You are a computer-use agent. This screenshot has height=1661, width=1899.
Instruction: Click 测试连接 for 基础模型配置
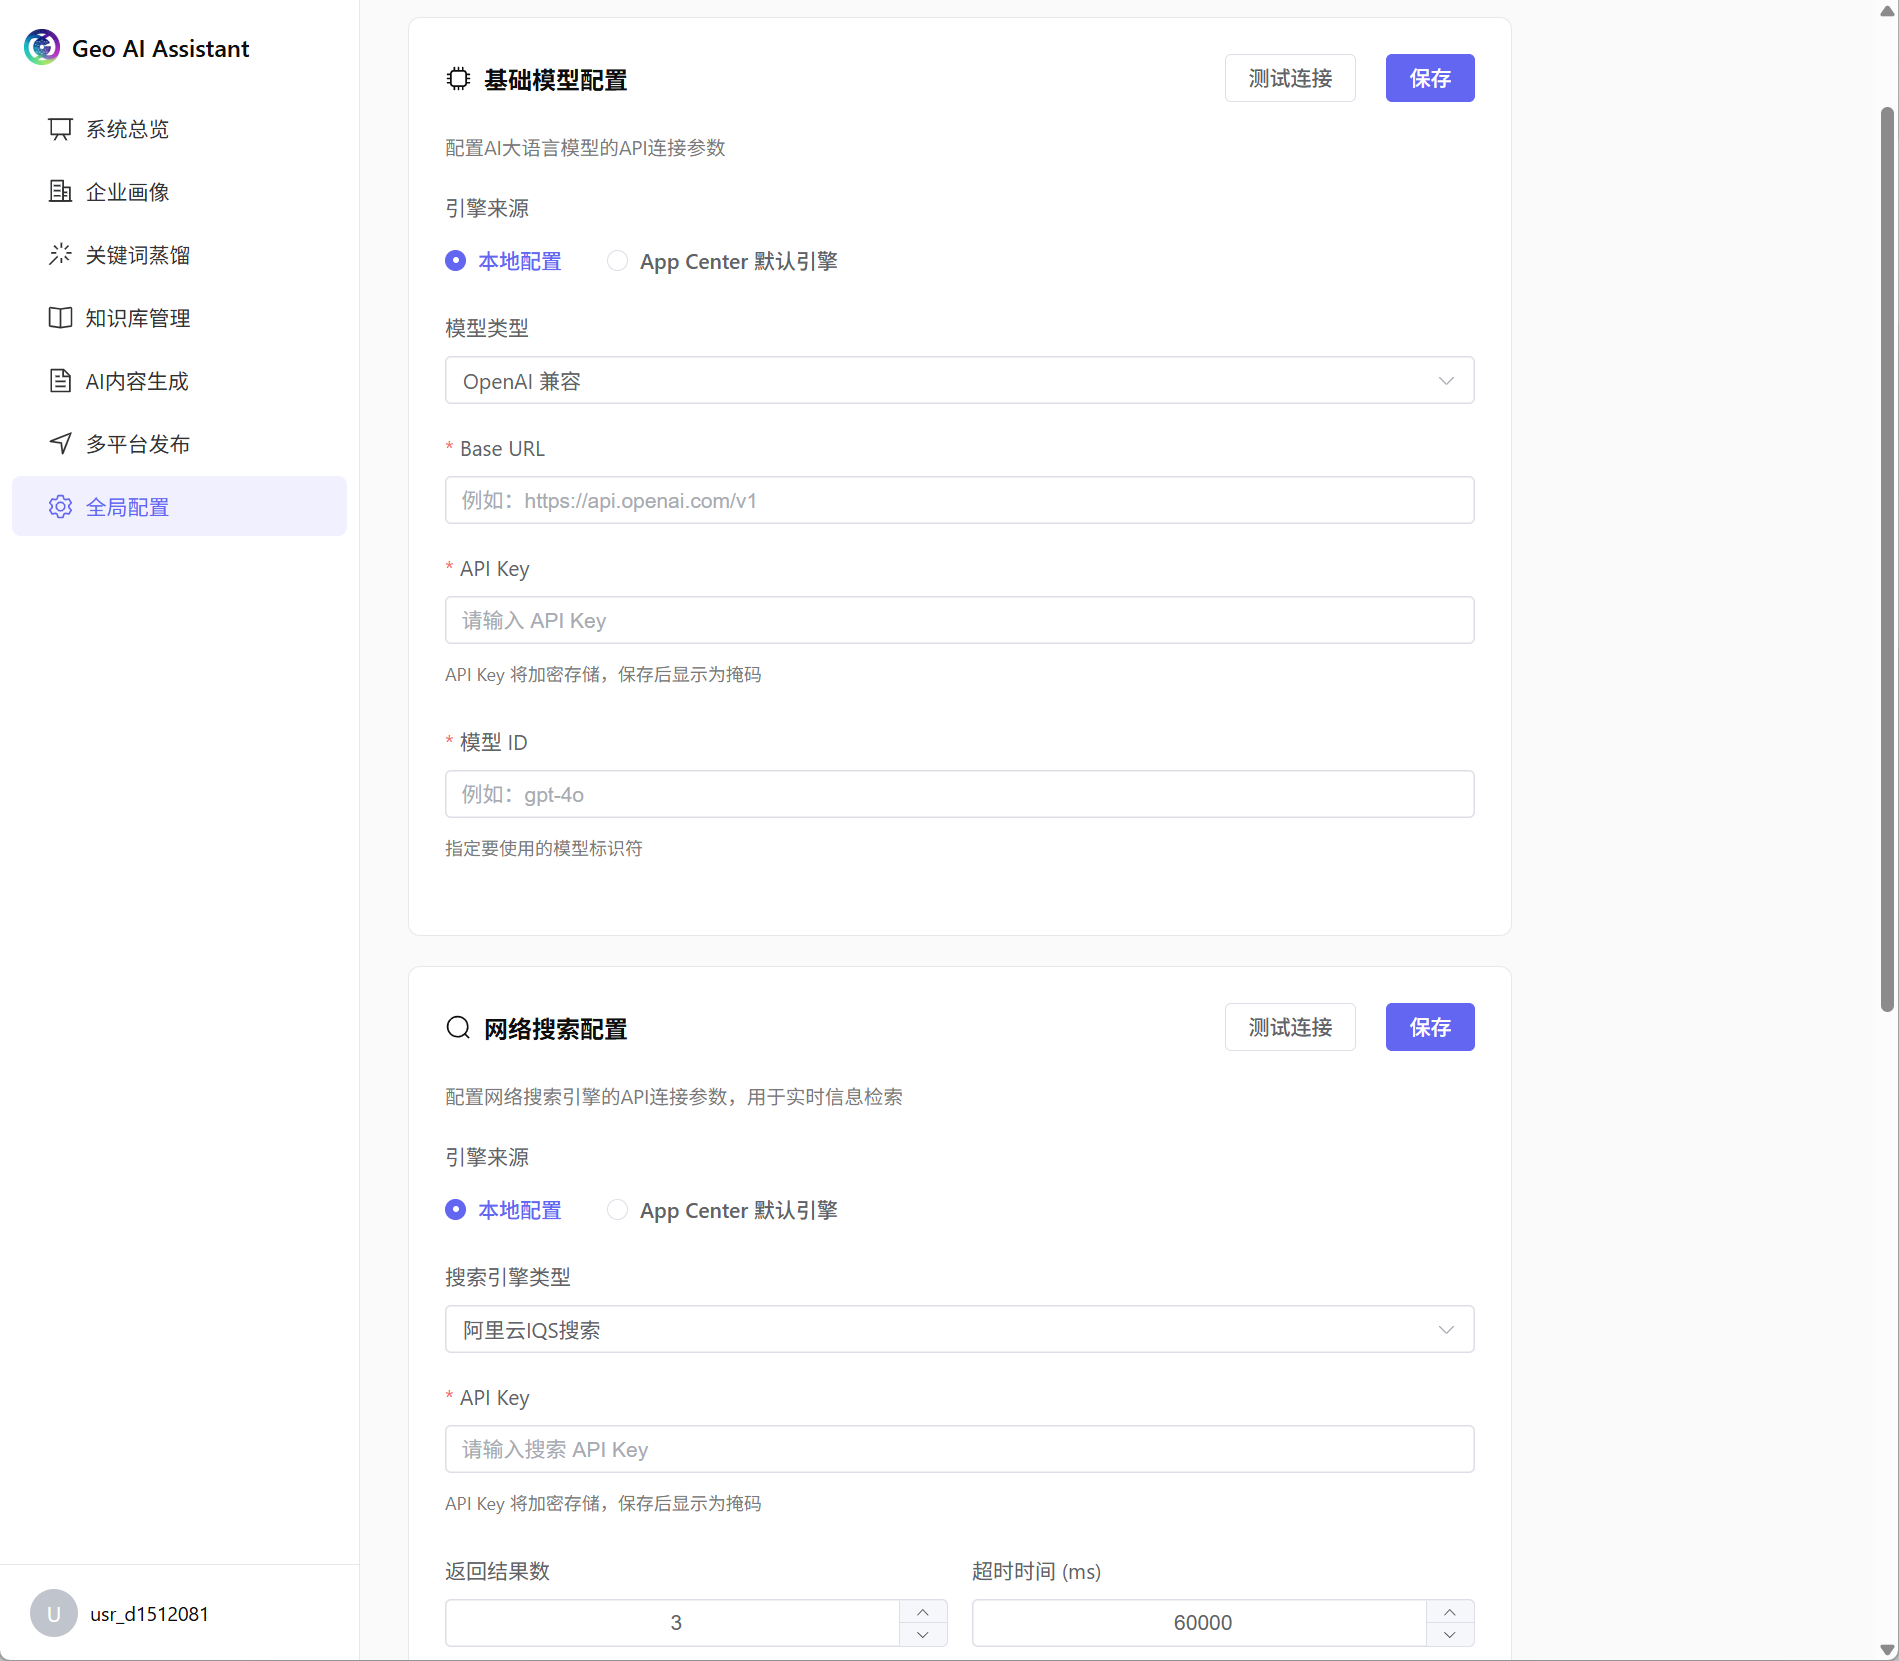pos(1290,78)
